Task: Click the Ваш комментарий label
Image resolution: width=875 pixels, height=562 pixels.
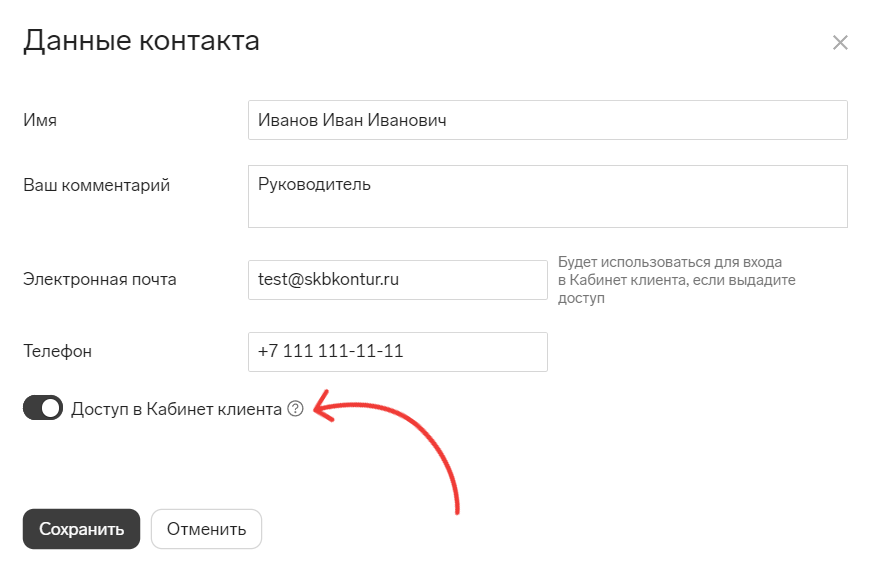Action: pos(97,185)
